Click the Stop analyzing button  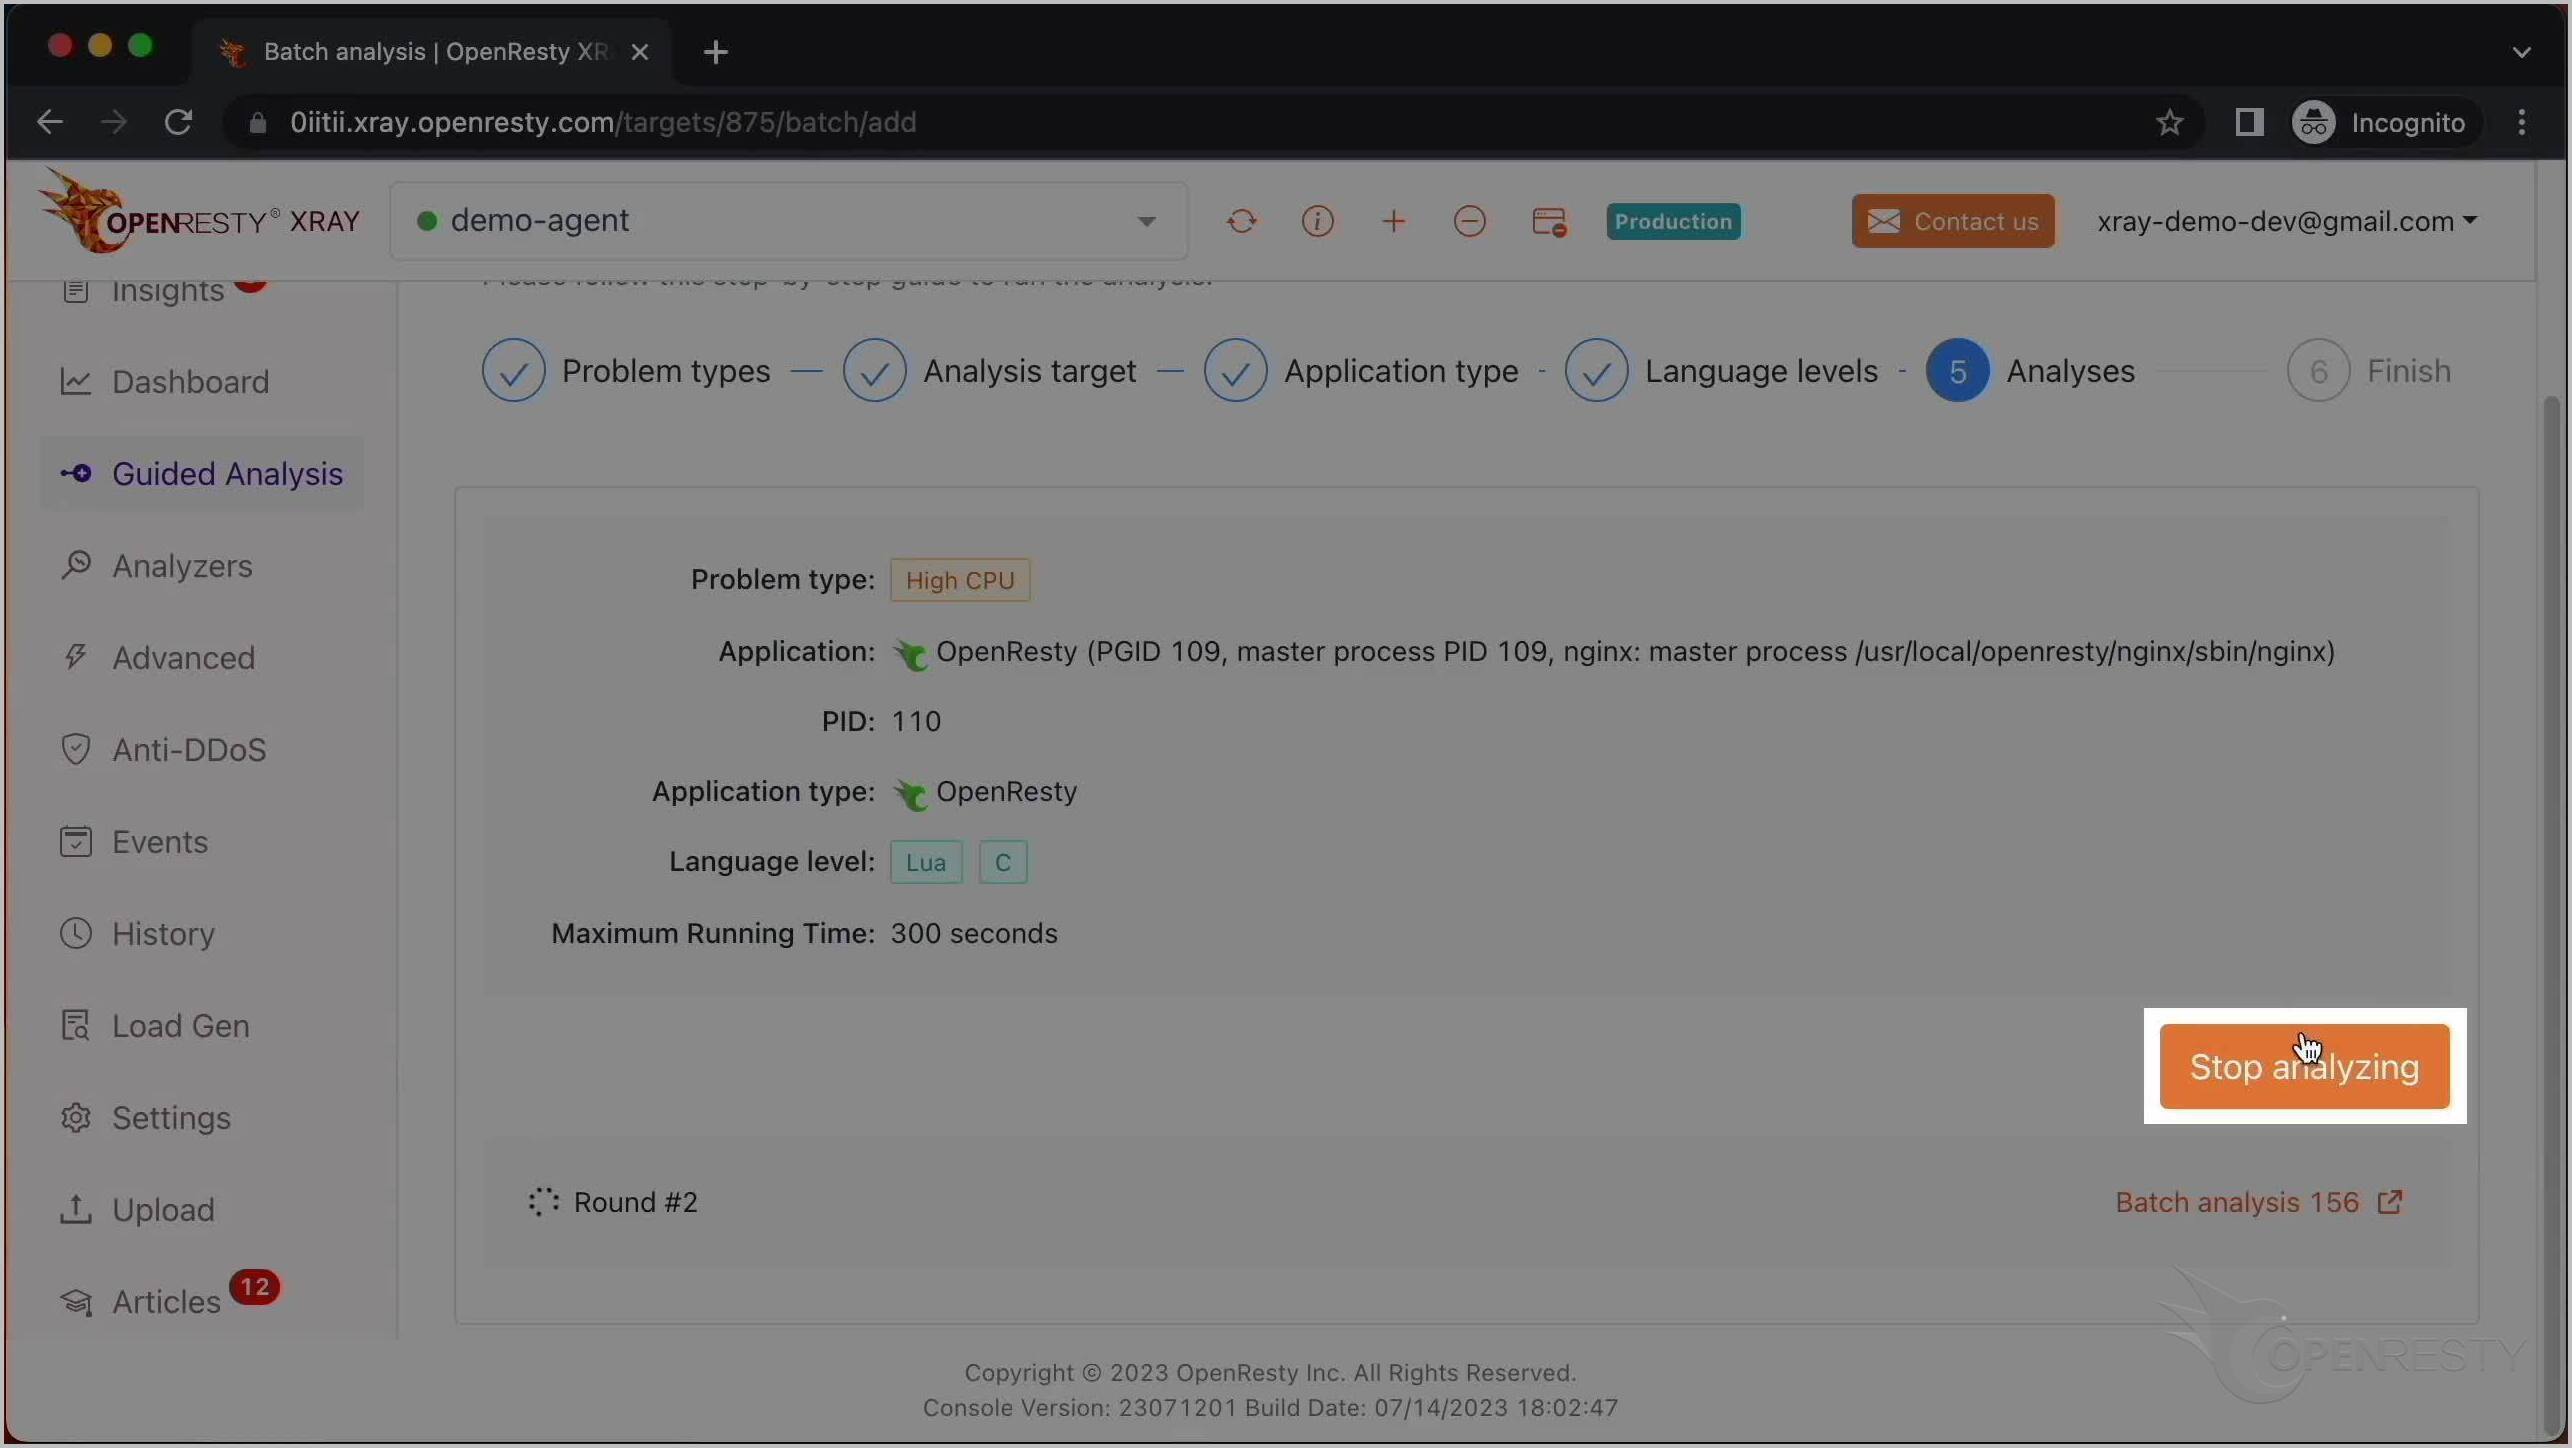click(x=2304, y=1066)
